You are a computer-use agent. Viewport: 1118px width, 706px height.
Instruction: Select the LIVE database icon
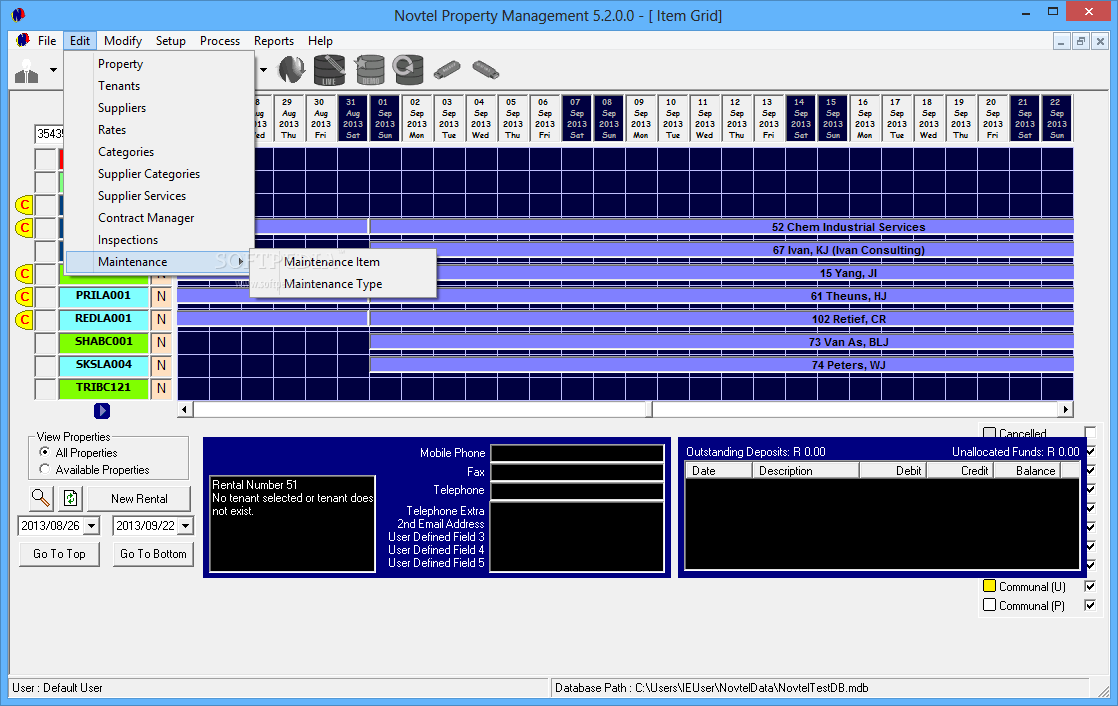[329, 70]
